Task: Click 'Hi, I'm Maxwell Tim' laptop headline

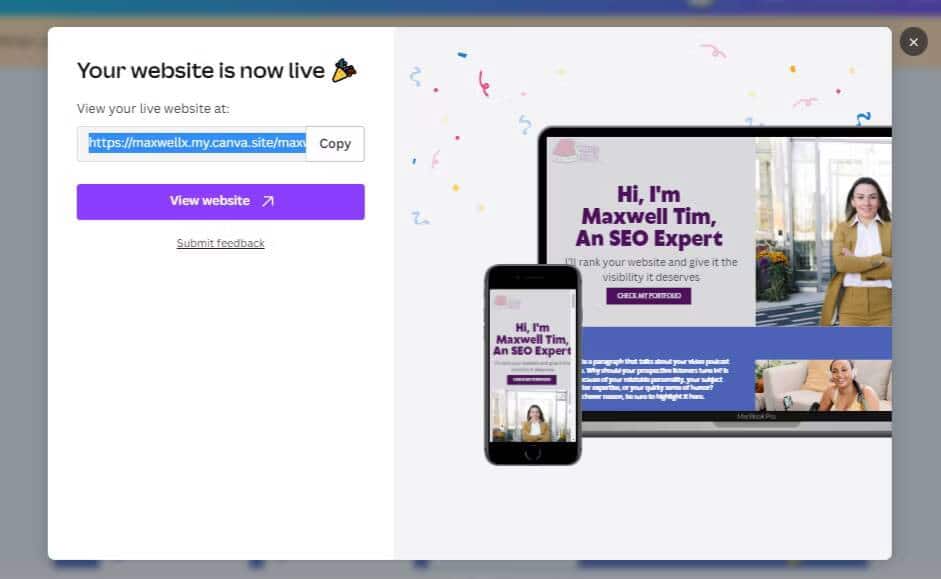Action: [x=649, y=216]
